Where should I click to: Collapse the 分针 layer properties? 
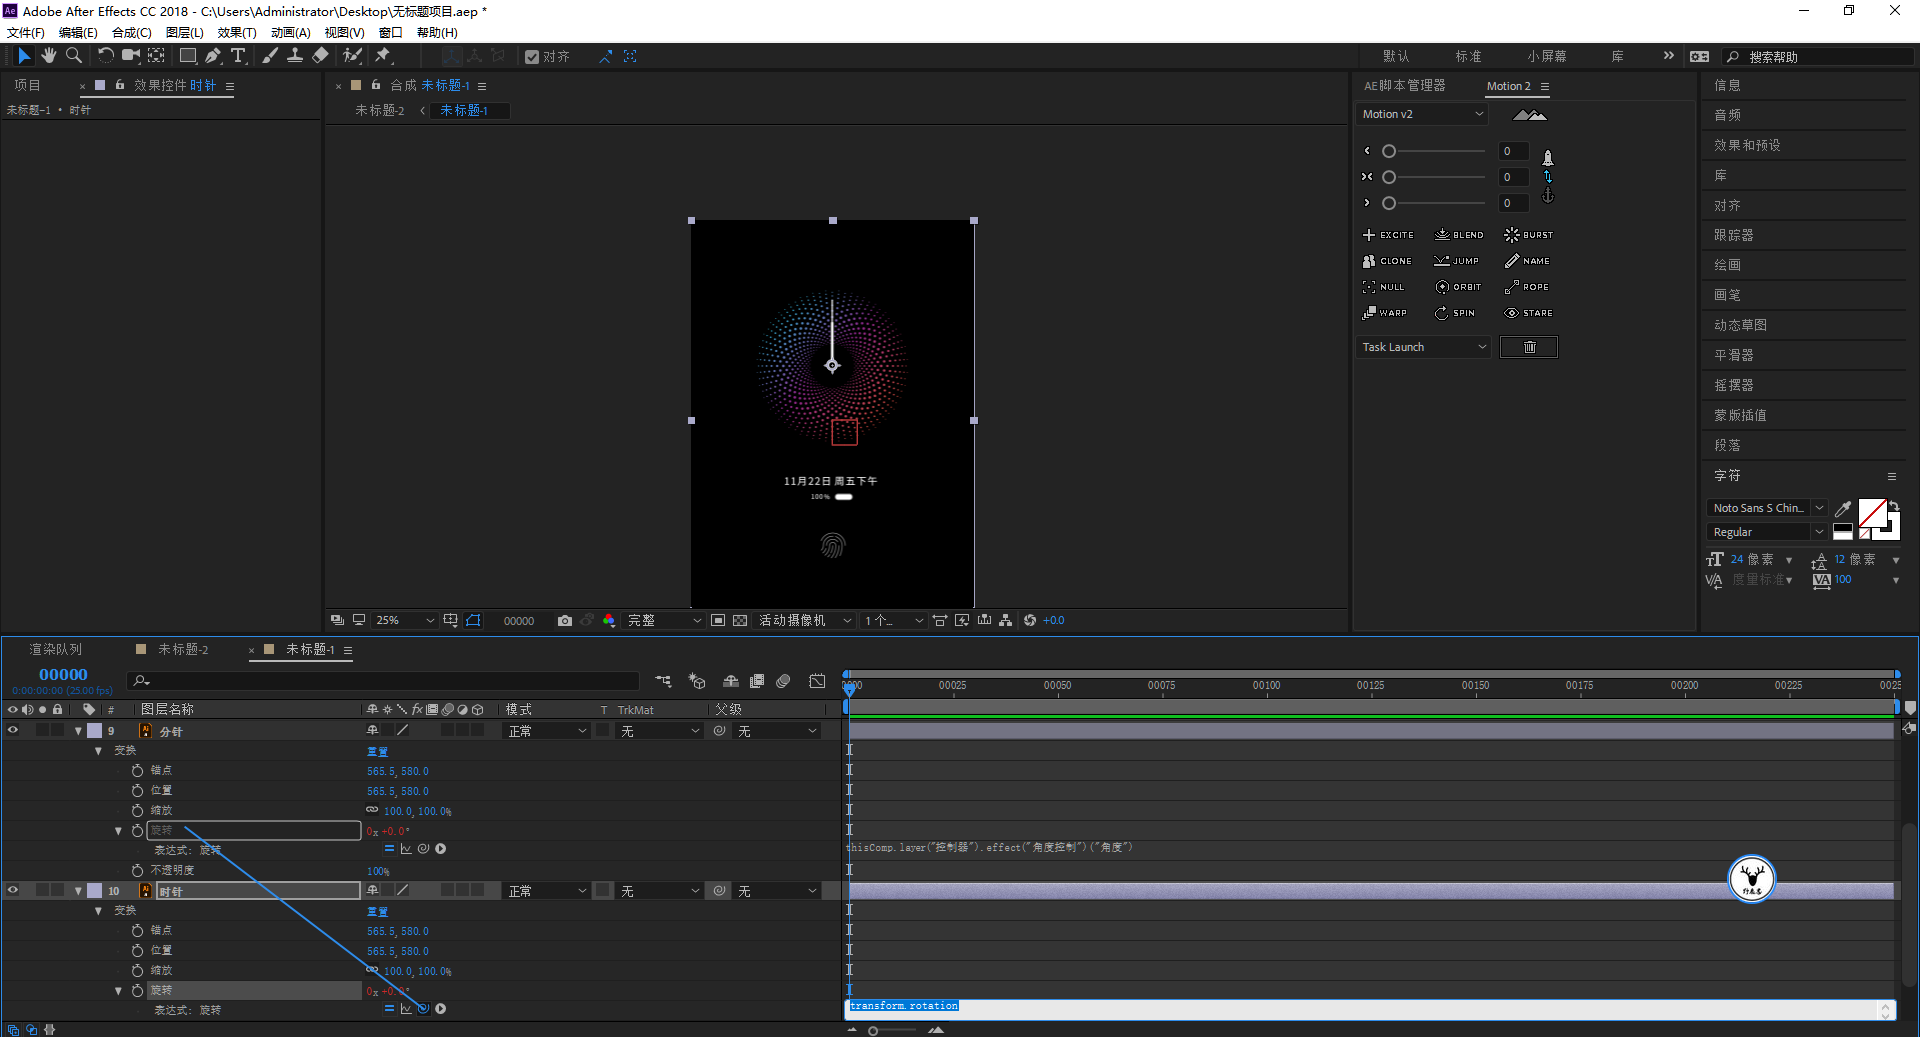(x=78, y=731)
